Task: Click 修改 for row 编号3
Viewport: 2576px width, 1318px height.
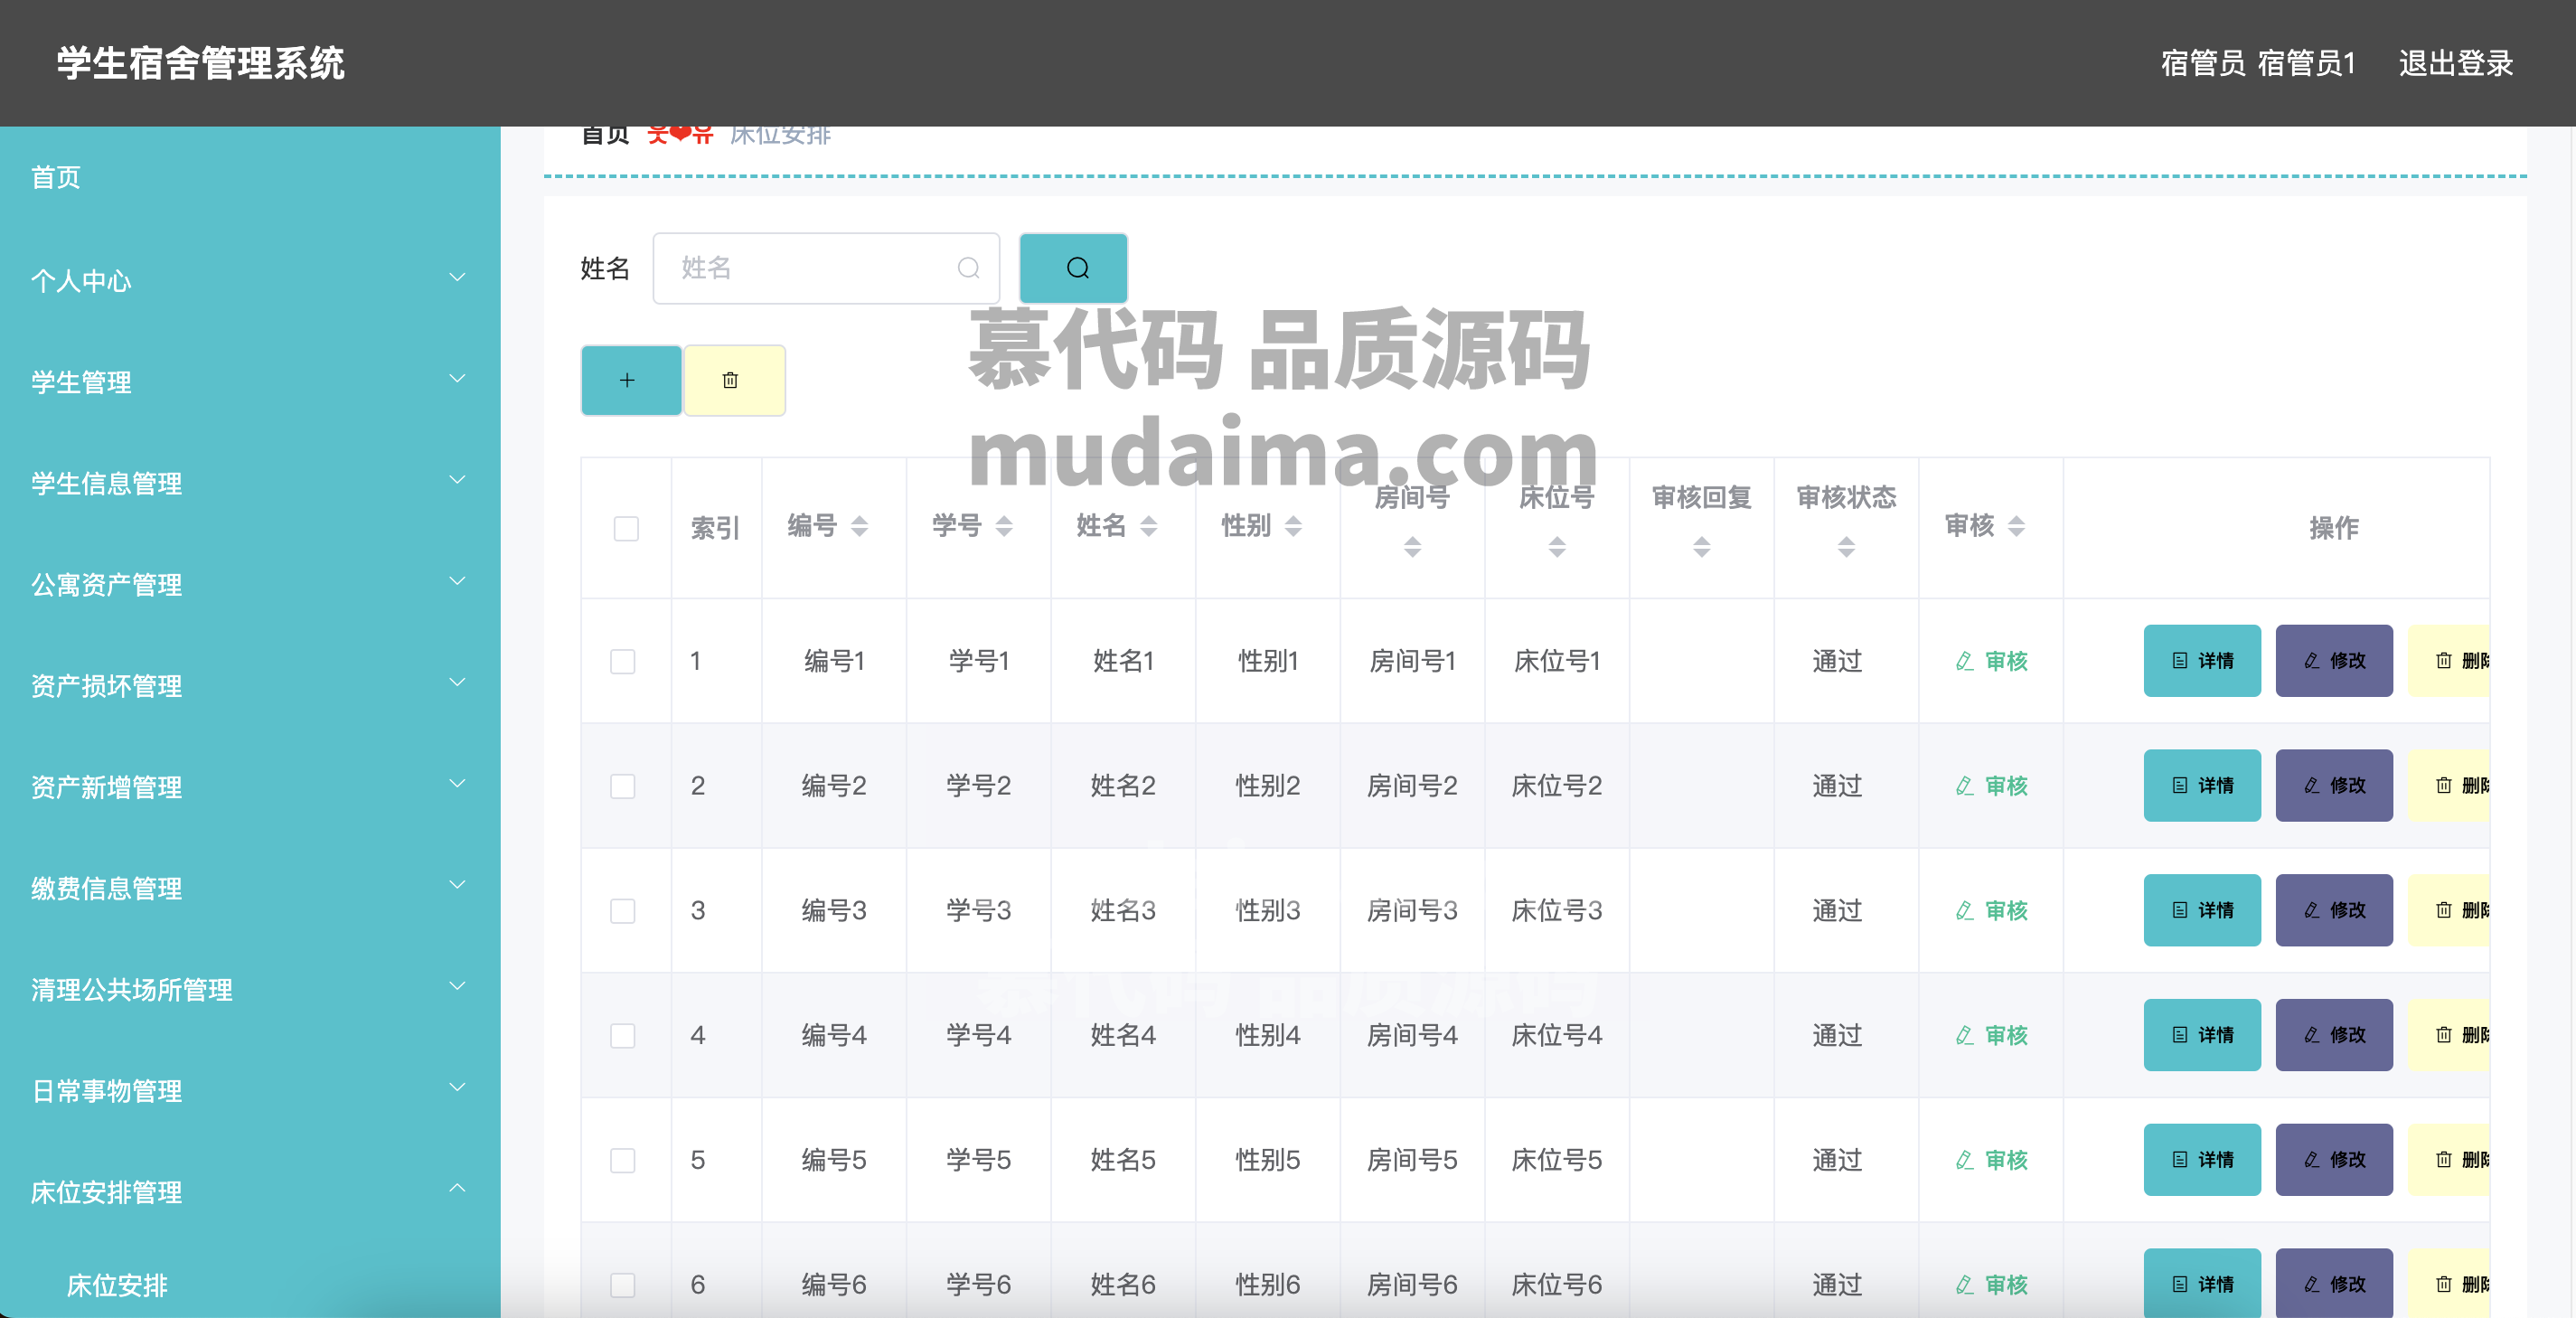Action: 2334,910
